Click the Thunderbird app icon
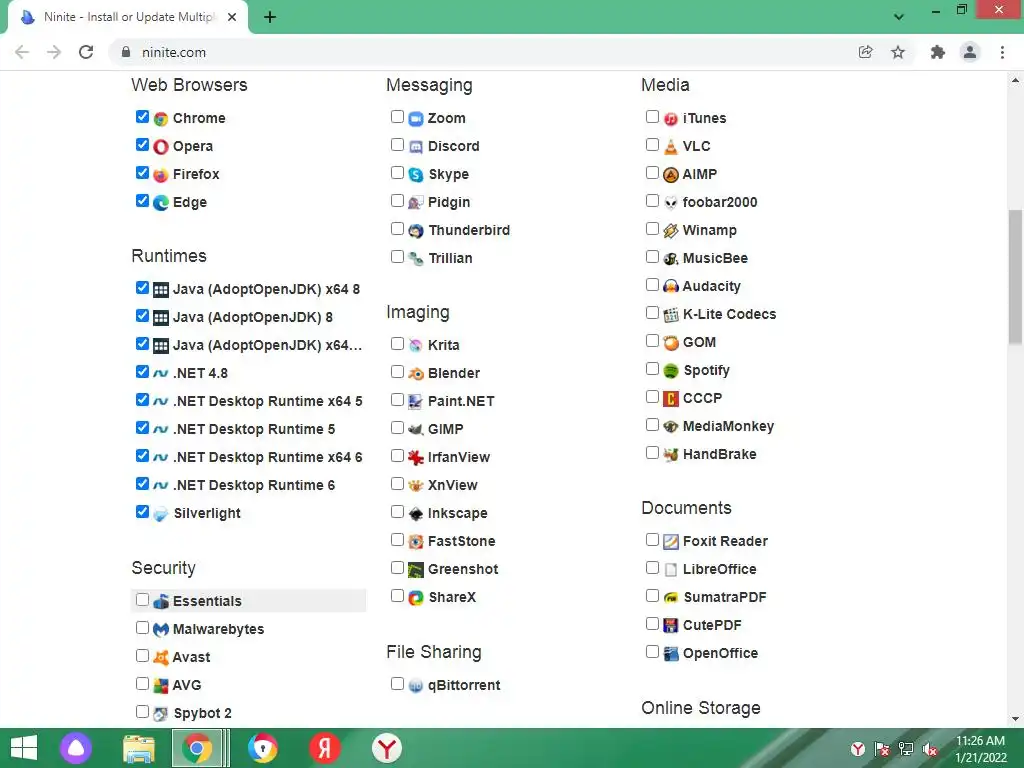 416,231
